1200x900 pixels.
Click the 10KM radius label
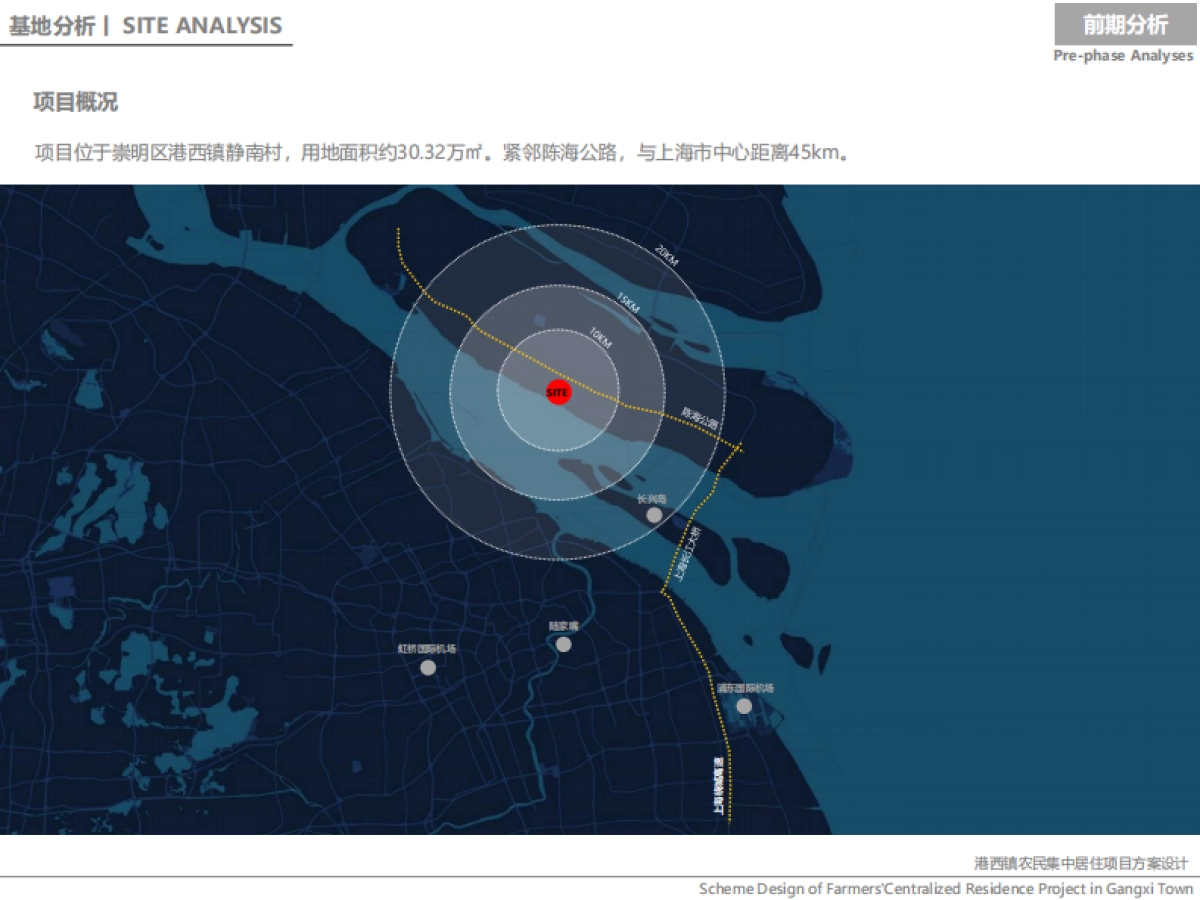pyautogui.click(x=600, y=337)
